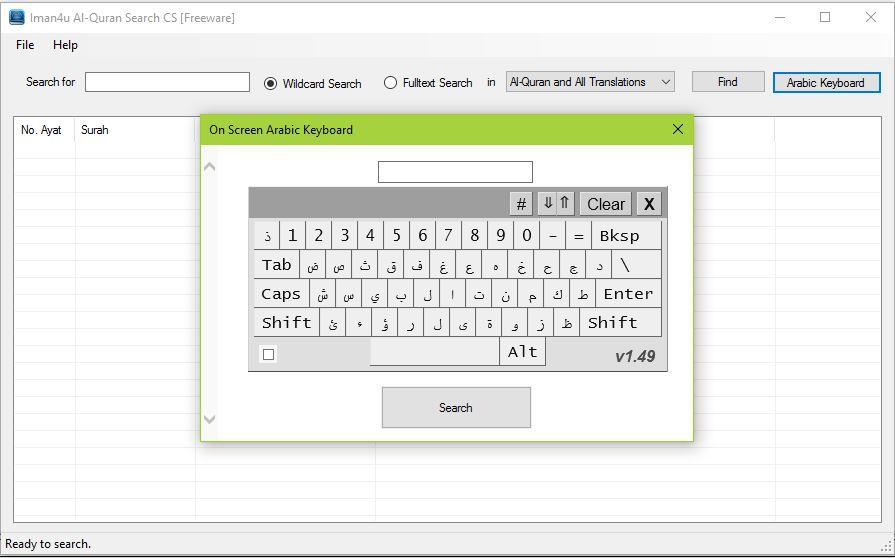Viewport: 895px width, 558px height.
Task: Tap the Arabic م key
Action: pyautogui.click(x=531, y=294)
